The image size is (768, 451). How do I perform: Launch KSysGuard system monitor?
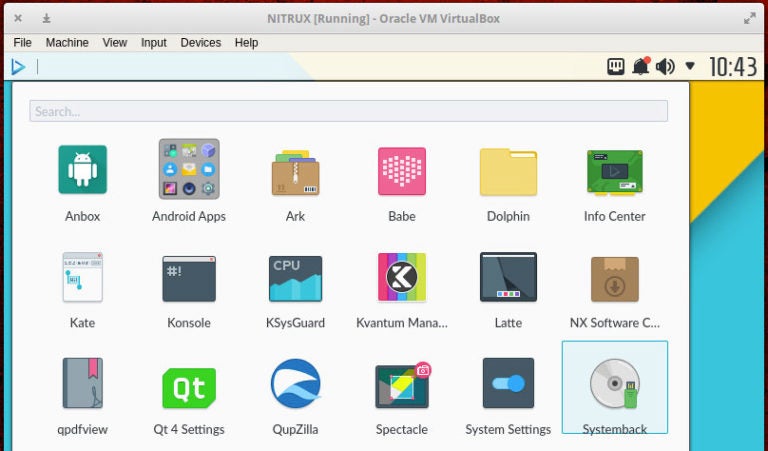[x=295, y=279]
